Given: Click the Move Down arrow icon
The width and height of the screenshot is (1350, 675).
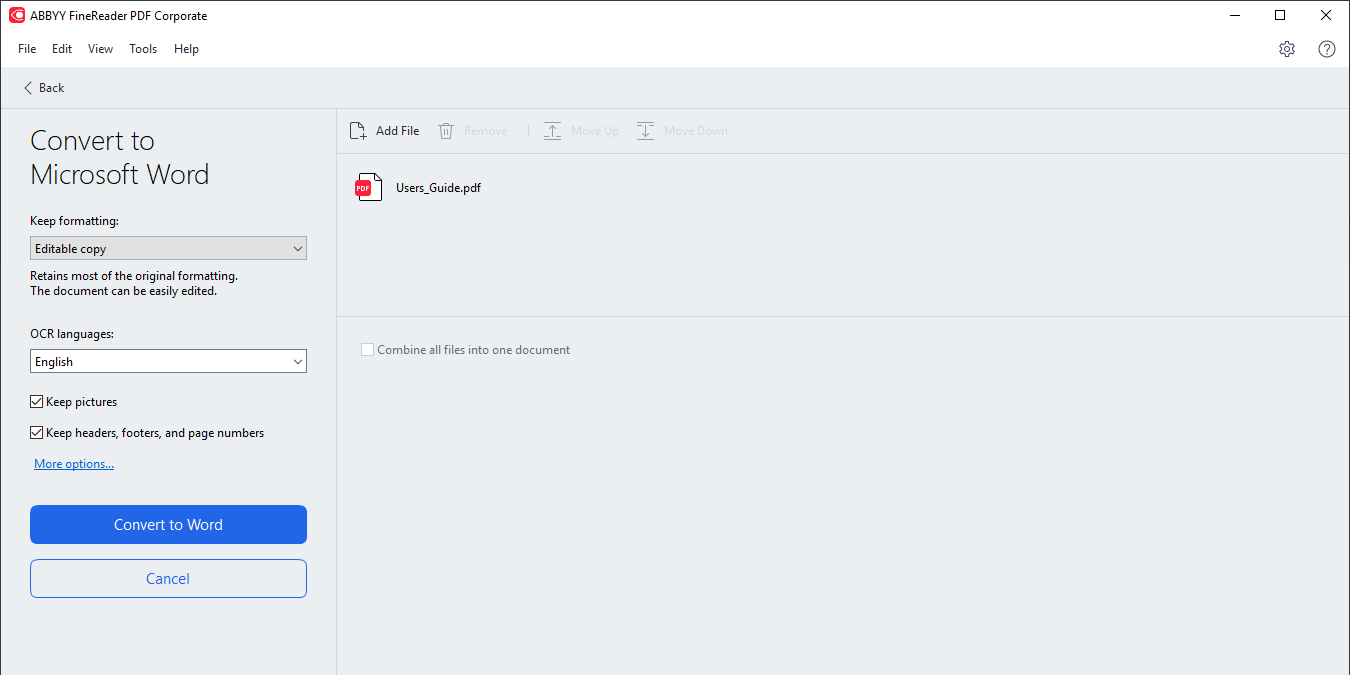Looking at the screenshot, I should [645, 131].
